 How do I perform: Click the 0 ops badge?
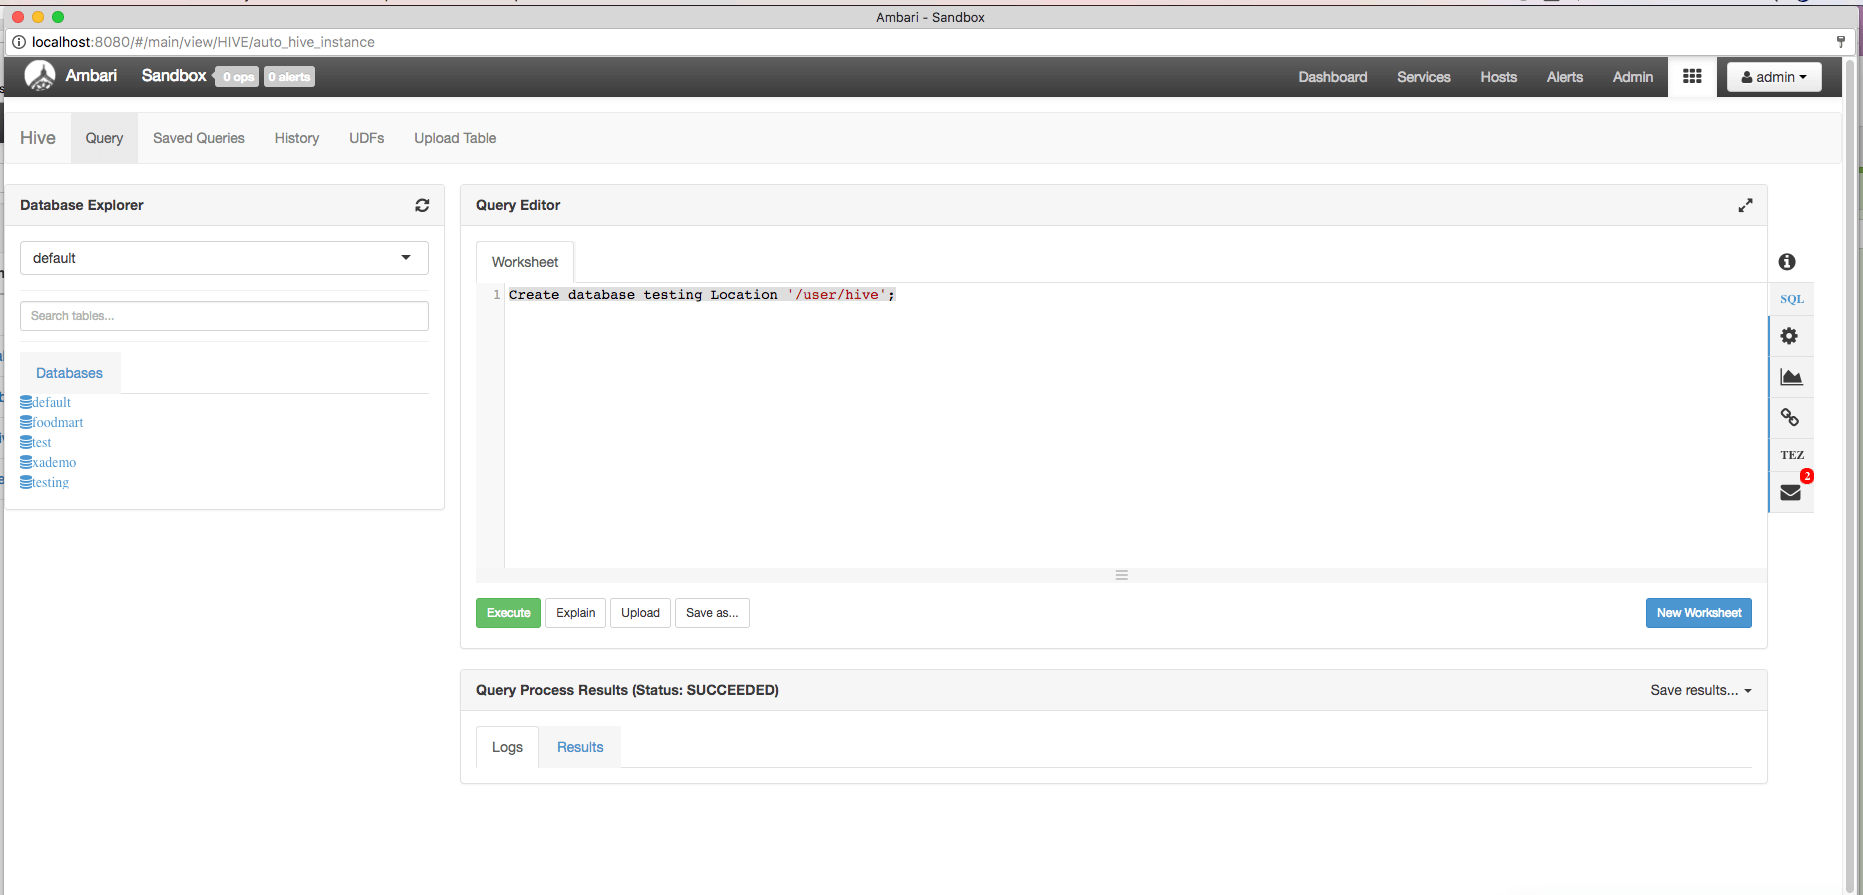point(238,77)
